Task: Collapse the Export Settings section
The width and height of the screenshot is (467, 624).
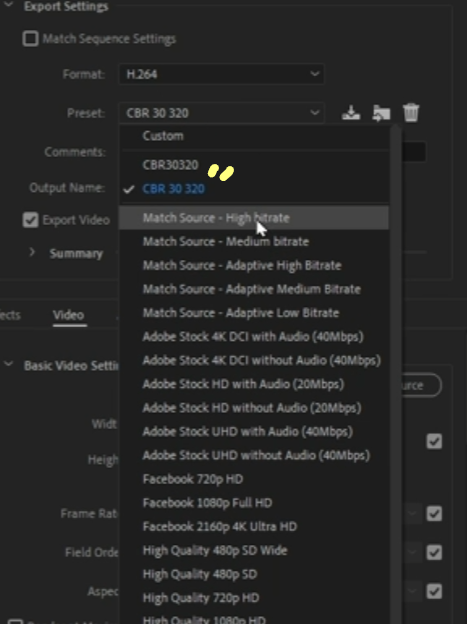Action: [8, 5]
